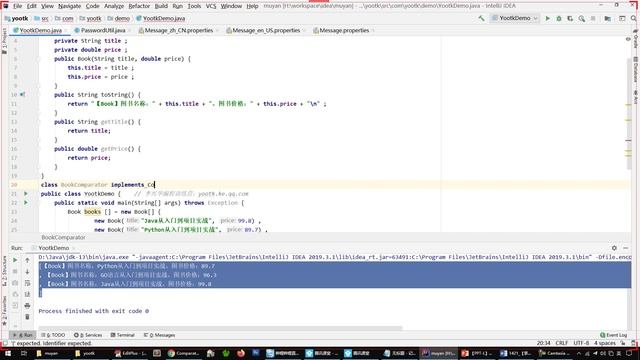The image size is (640, 360).
Task: Click the Down the stack trace arrow
Action: 27,271
